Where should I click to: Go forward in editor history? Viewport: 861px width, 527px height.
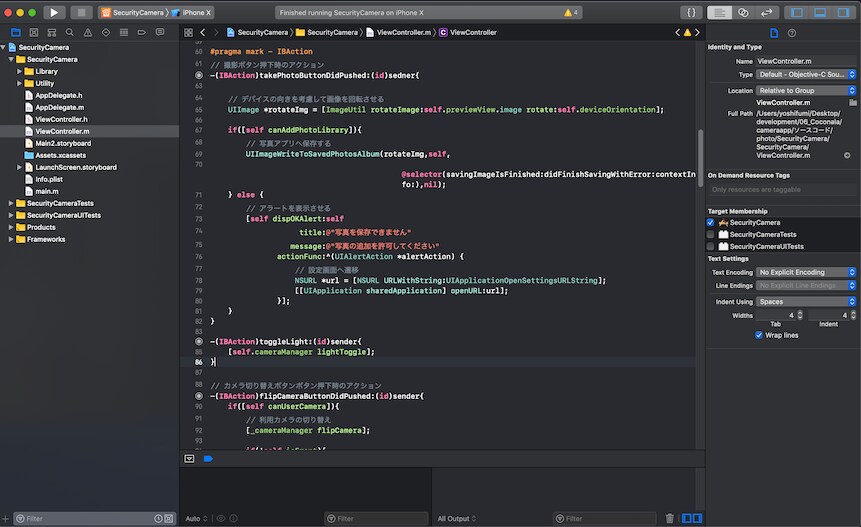[x=216, y=32]
